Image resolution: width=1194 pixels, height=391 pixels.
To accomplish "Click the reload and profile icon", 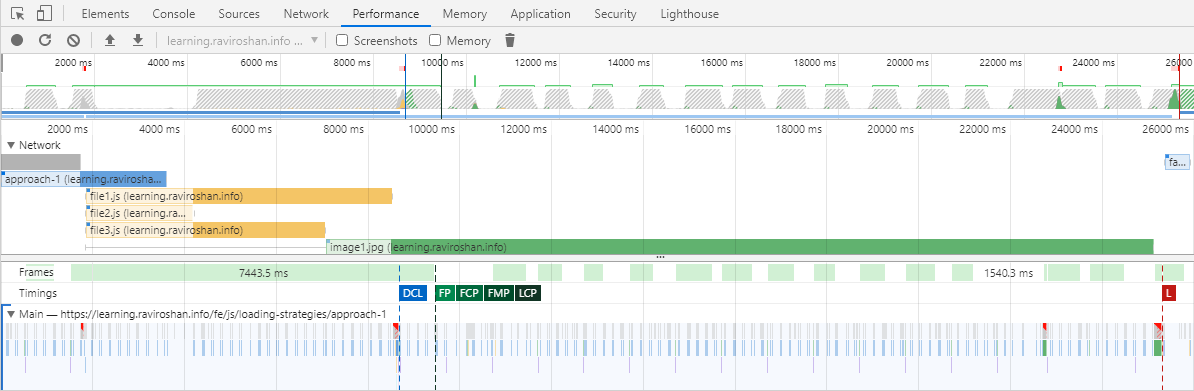I will pyautogui.click(x=45, y=40).
